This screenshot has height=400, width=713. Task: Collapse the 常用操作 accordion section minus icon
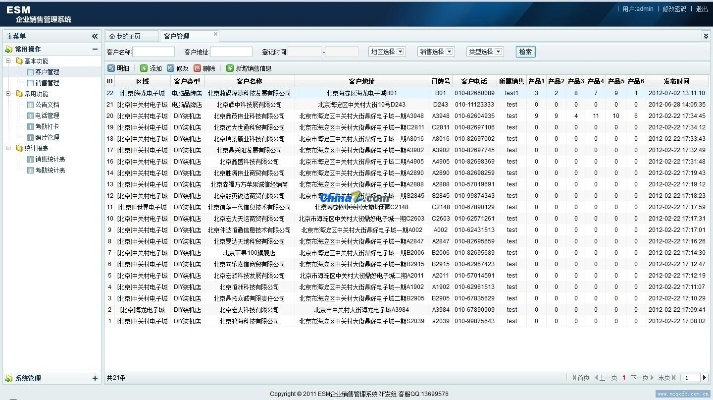pyautogui.click(x=95, y=49)
